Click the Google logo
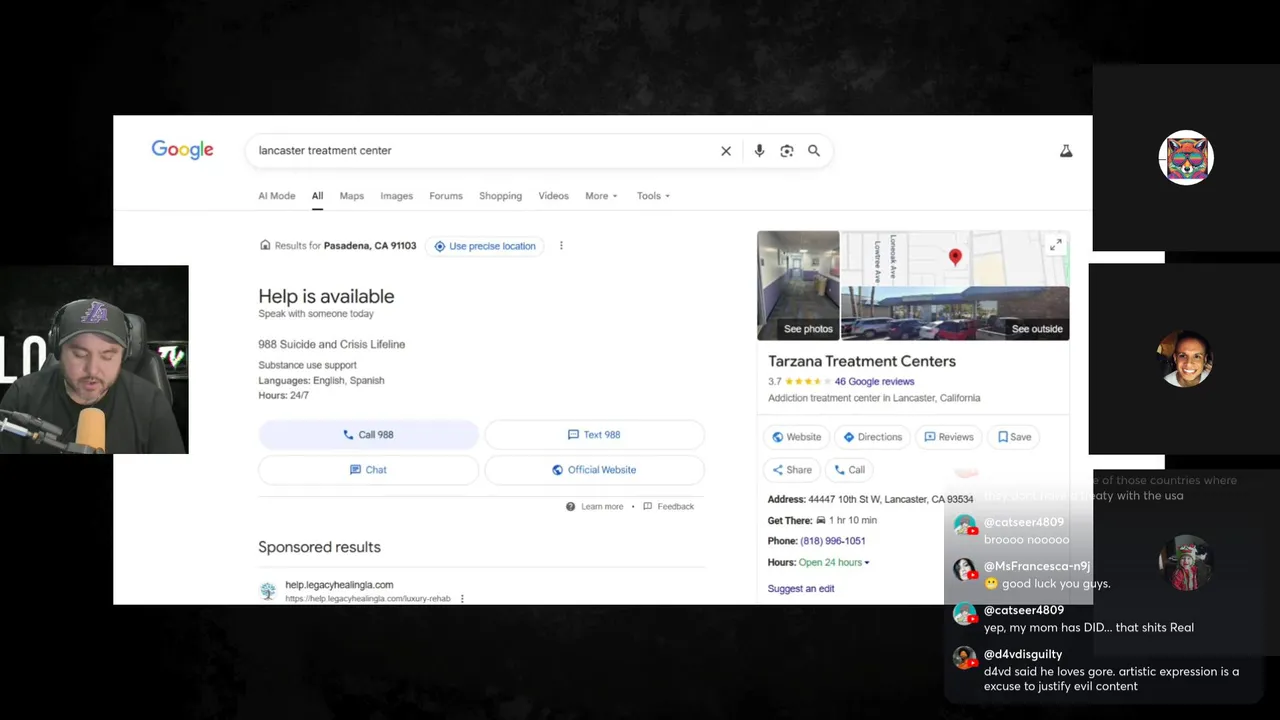The width and height of the screenshot is (1280, 720). tap(182, 150)
